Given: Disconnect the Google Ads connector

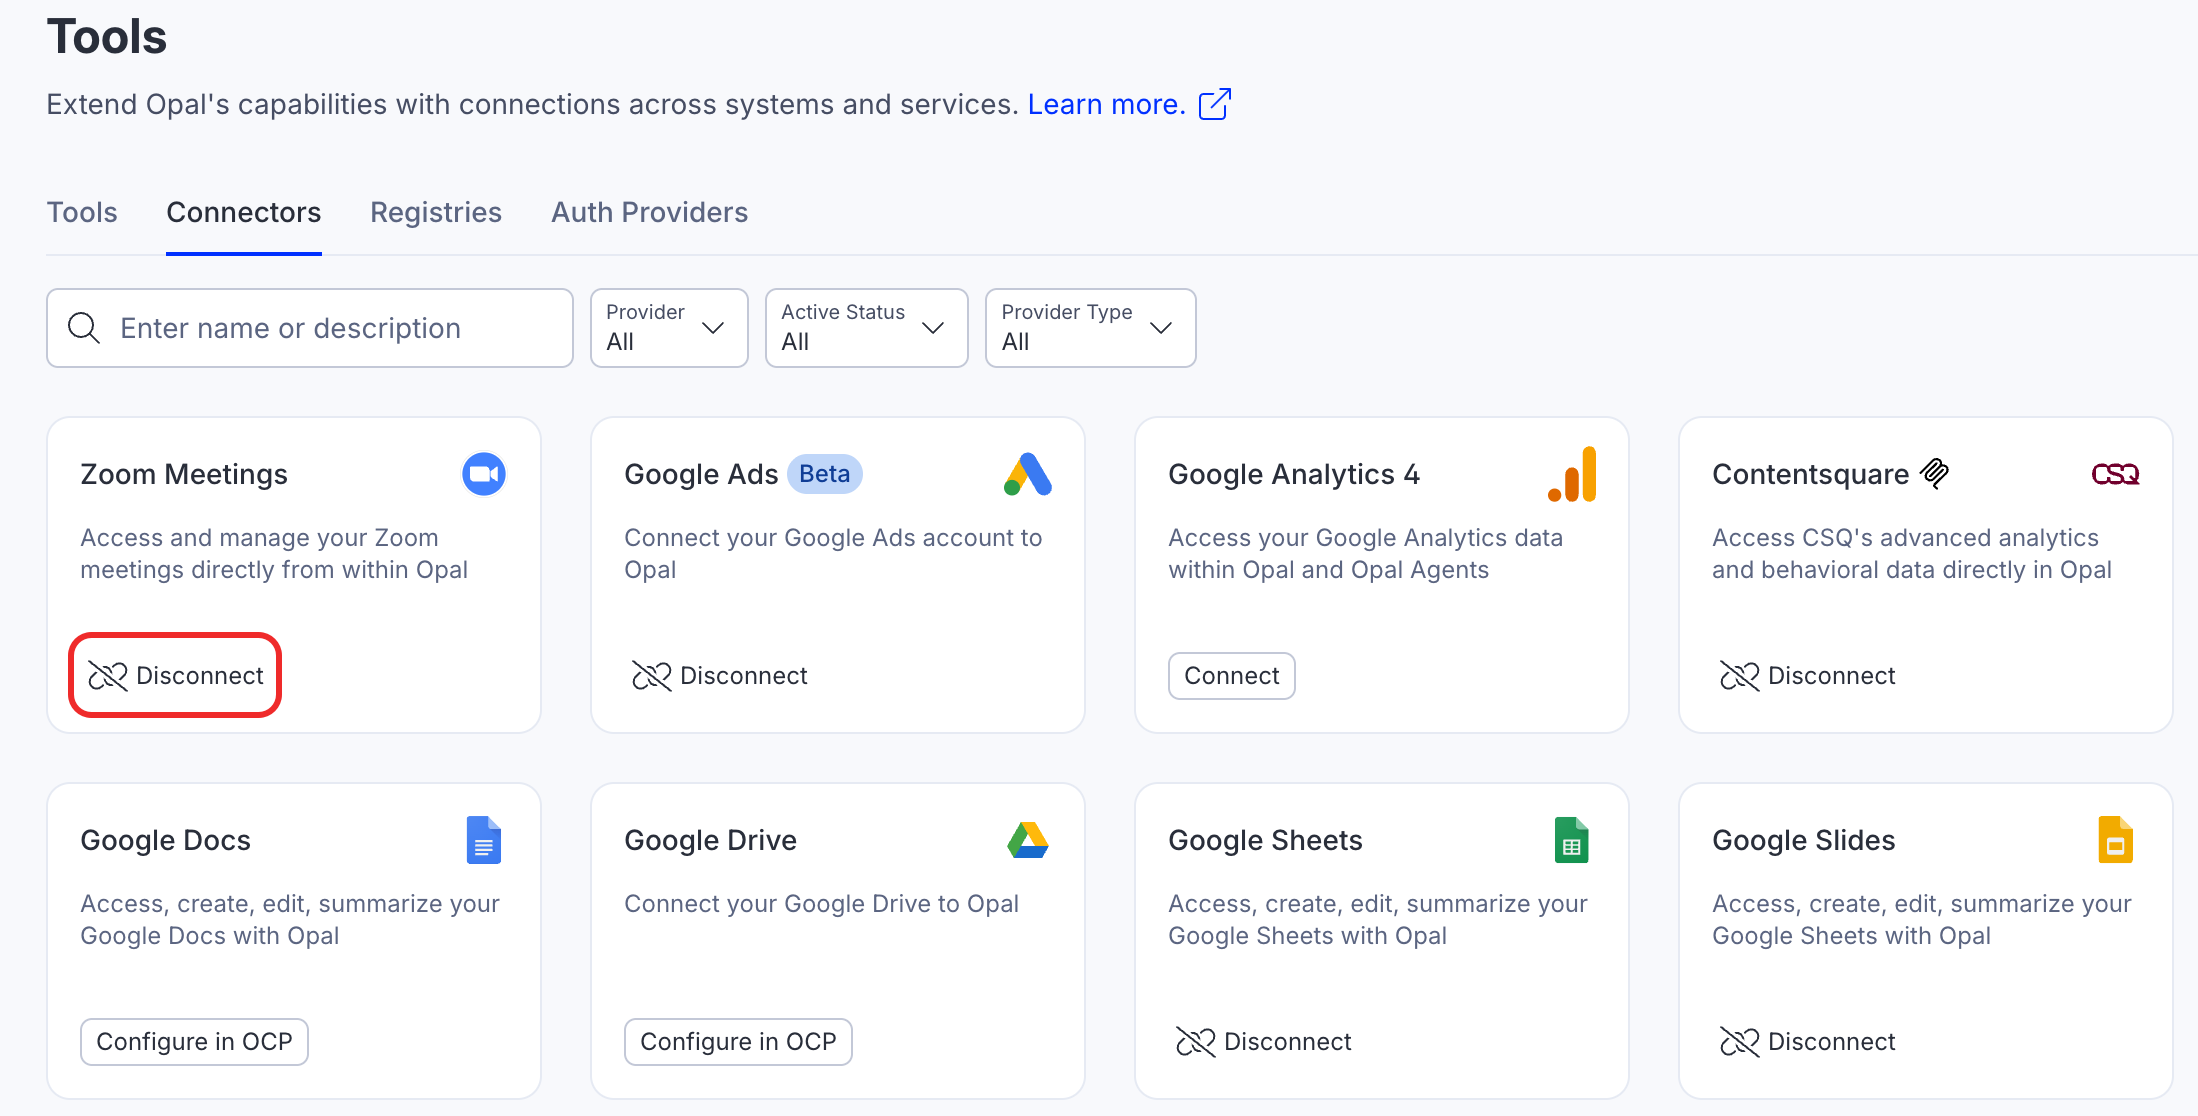Looking at the screenshot, I should click(719, 676).
